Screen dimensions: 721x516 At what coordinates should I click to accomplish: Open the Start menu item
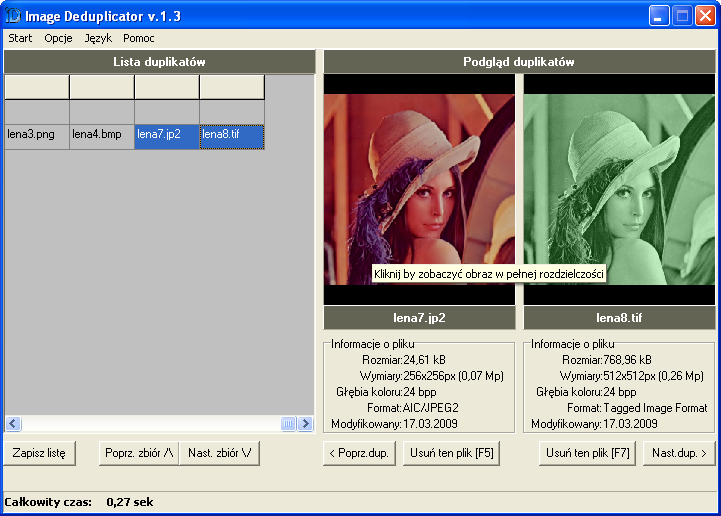(x=20, y=38)
